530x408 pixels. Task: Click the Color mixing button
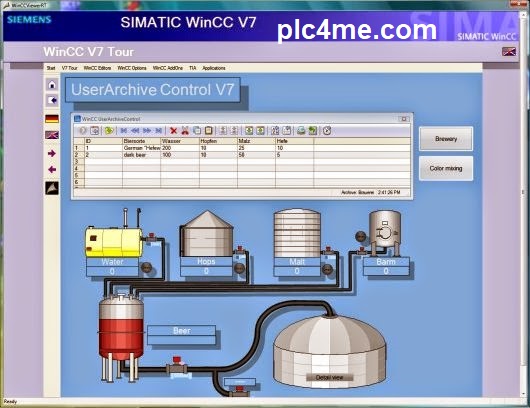(x=446, y=168)
